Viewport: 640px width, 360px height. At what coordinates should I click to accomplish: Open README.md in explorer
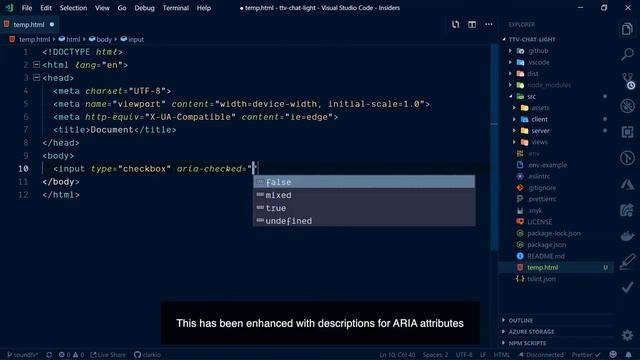coord(546,256)
